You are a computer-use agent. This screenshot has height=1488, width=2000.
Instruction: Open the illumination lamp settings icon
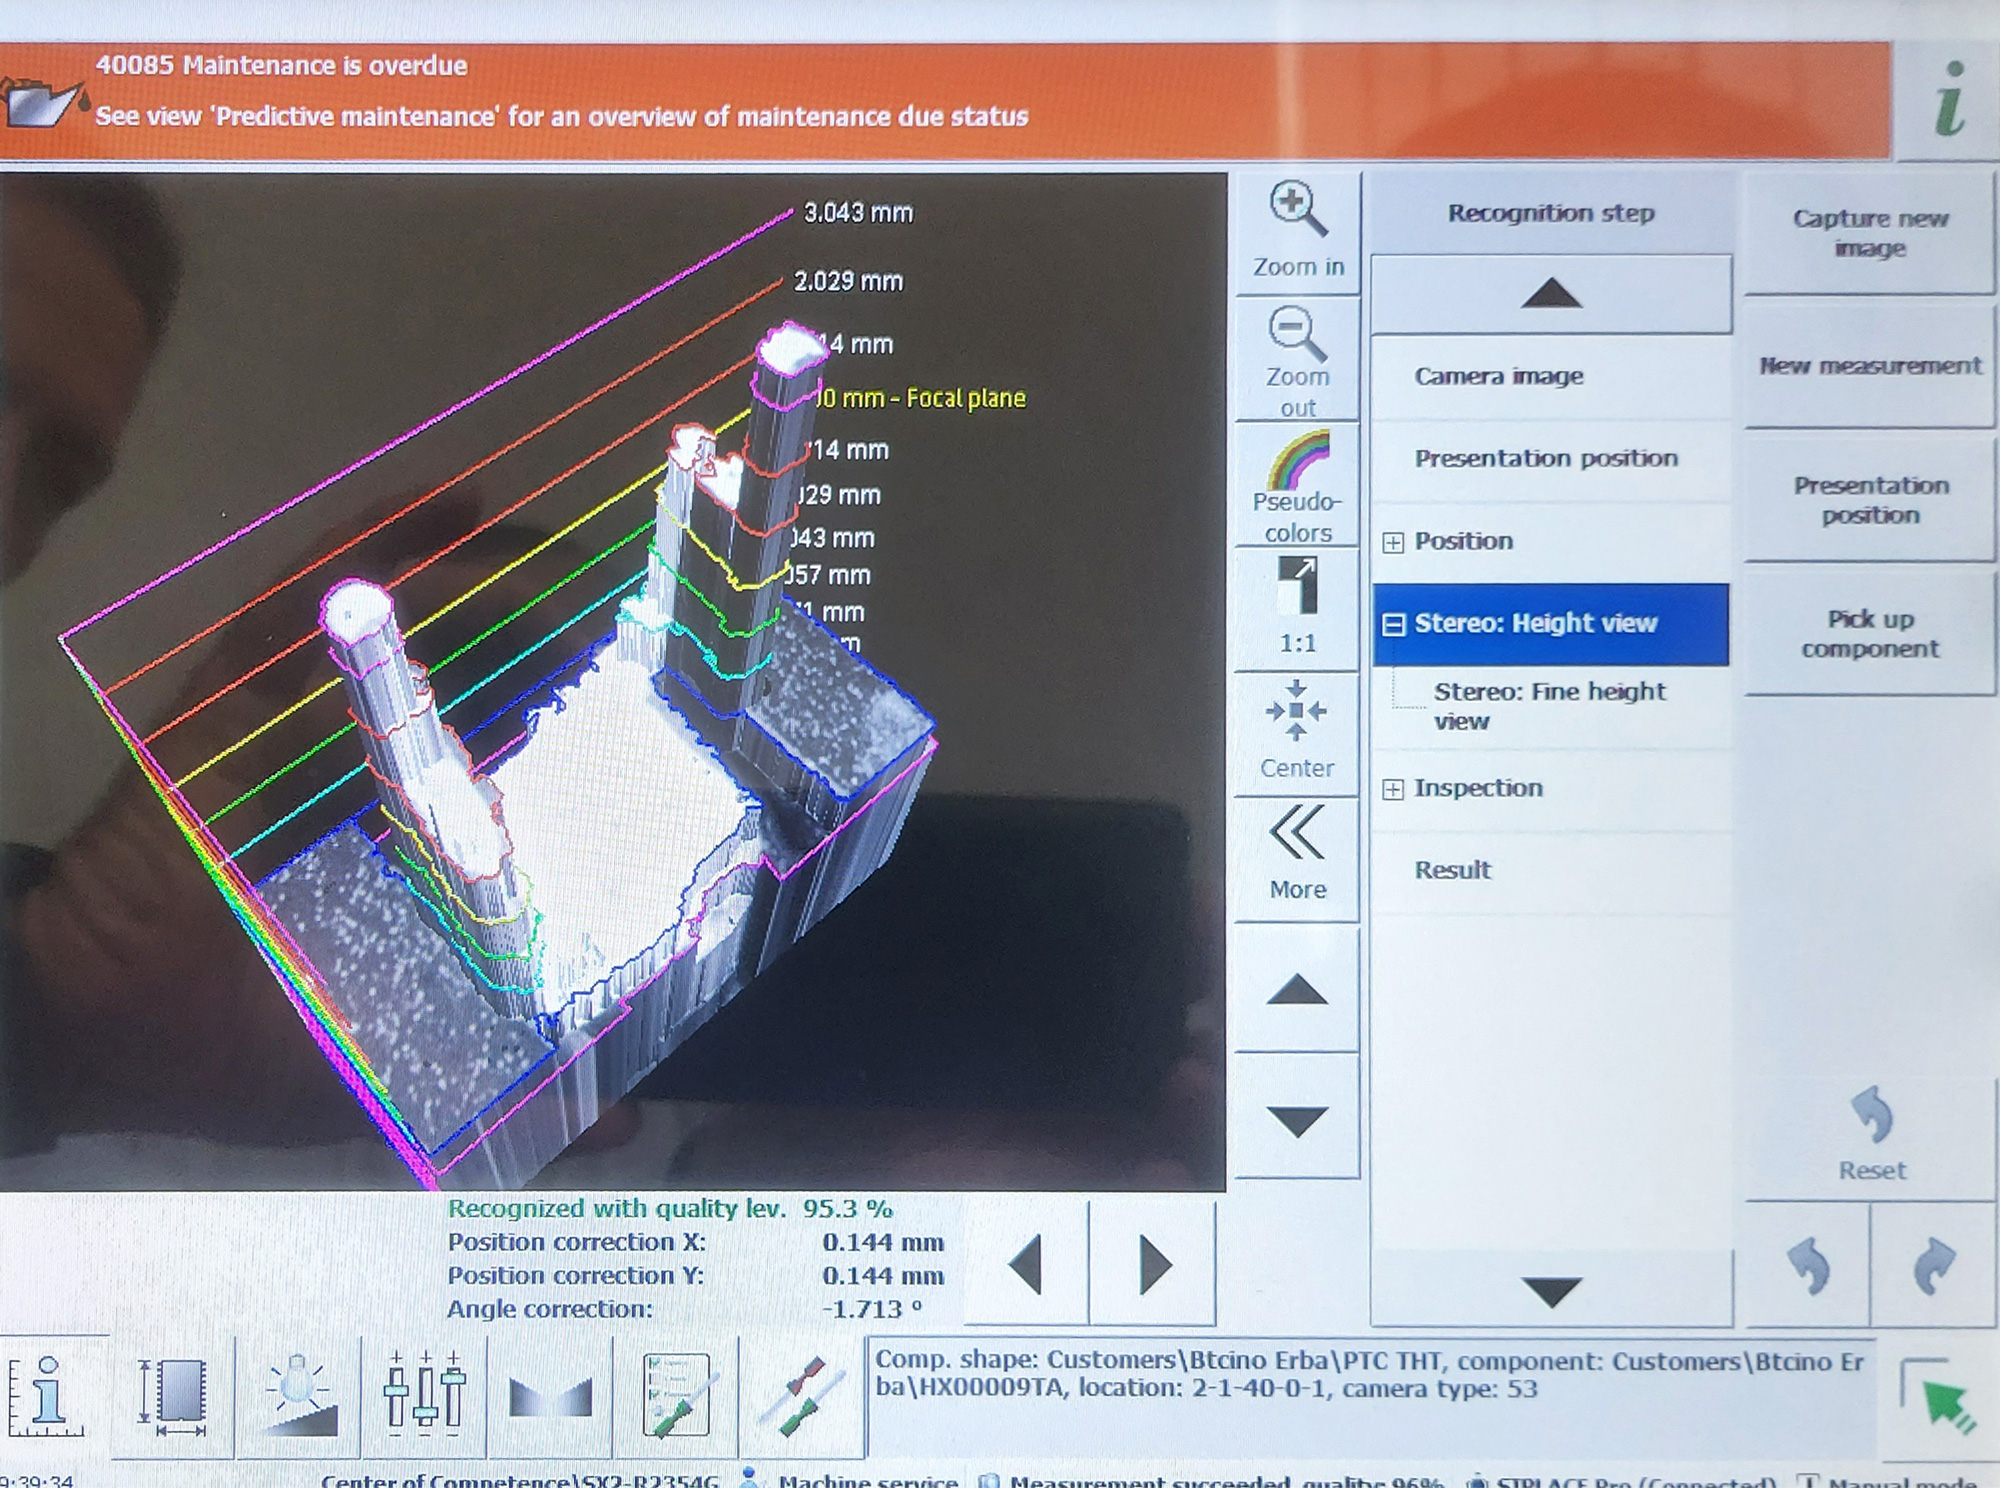tap(298, 1396)
